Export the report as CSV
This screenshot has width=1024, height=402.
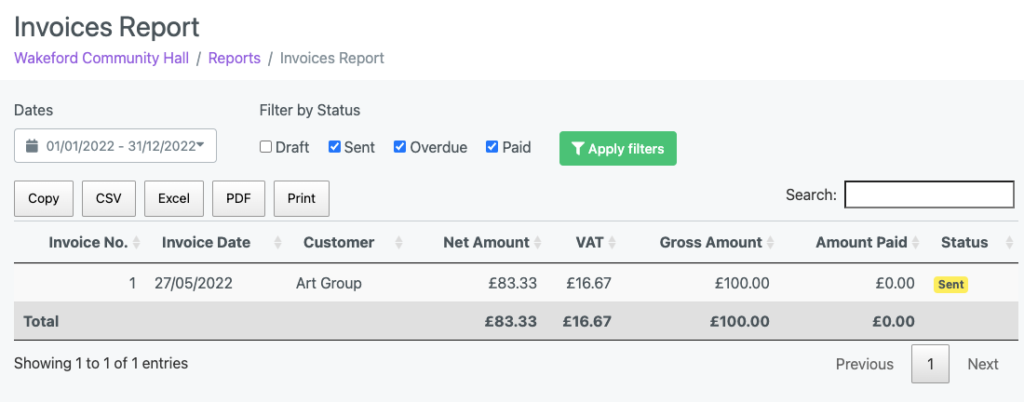coord(108,198)
